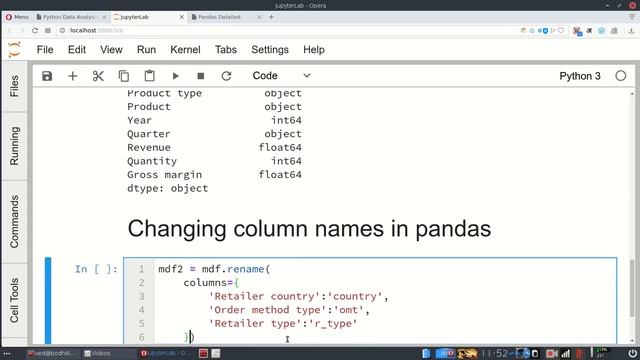Screen dimensions: 640x360
Task: Open the Run menu
Action: [146, 50]
